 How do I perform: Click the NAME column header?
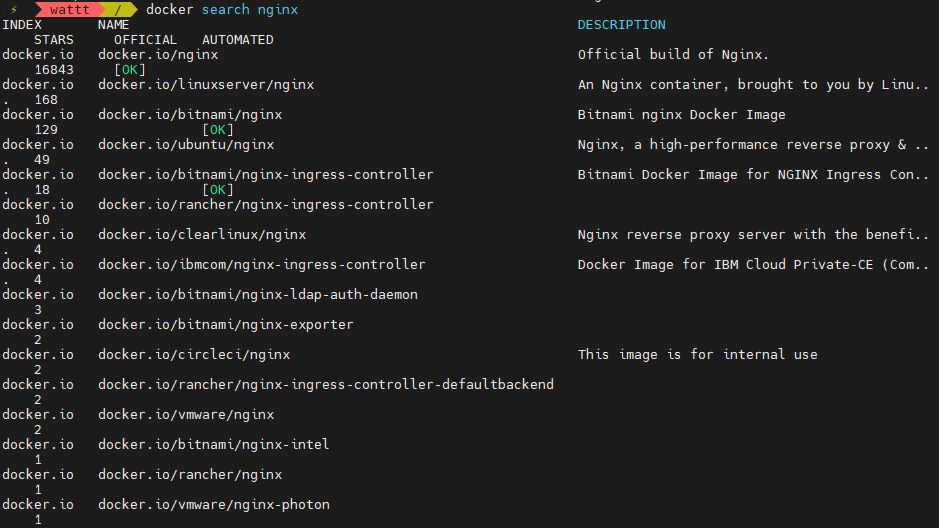tap(113, 25)
